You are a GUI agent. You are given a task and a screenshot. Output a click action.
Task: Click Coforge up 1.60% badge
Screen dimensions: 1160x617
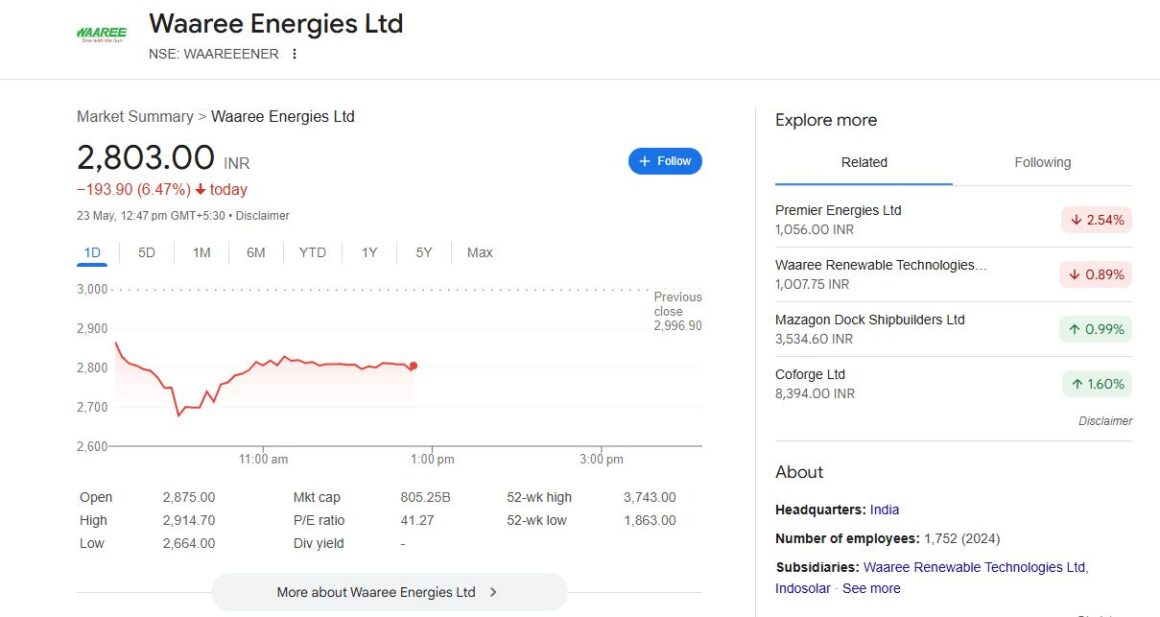(1096, 384)
